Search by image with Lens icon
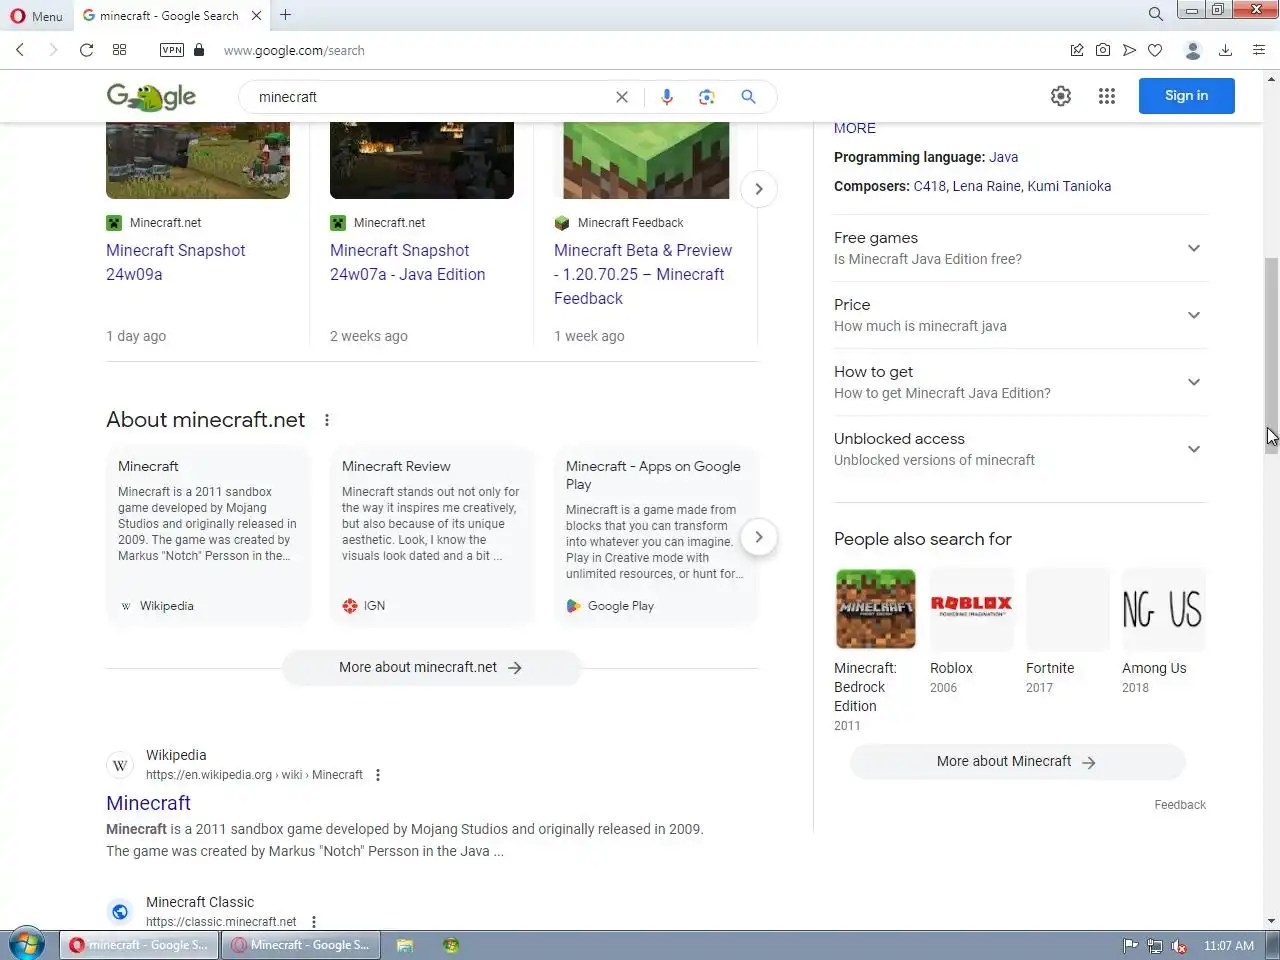This screenshot has height=960, width=1280. (x=707, y=97)
